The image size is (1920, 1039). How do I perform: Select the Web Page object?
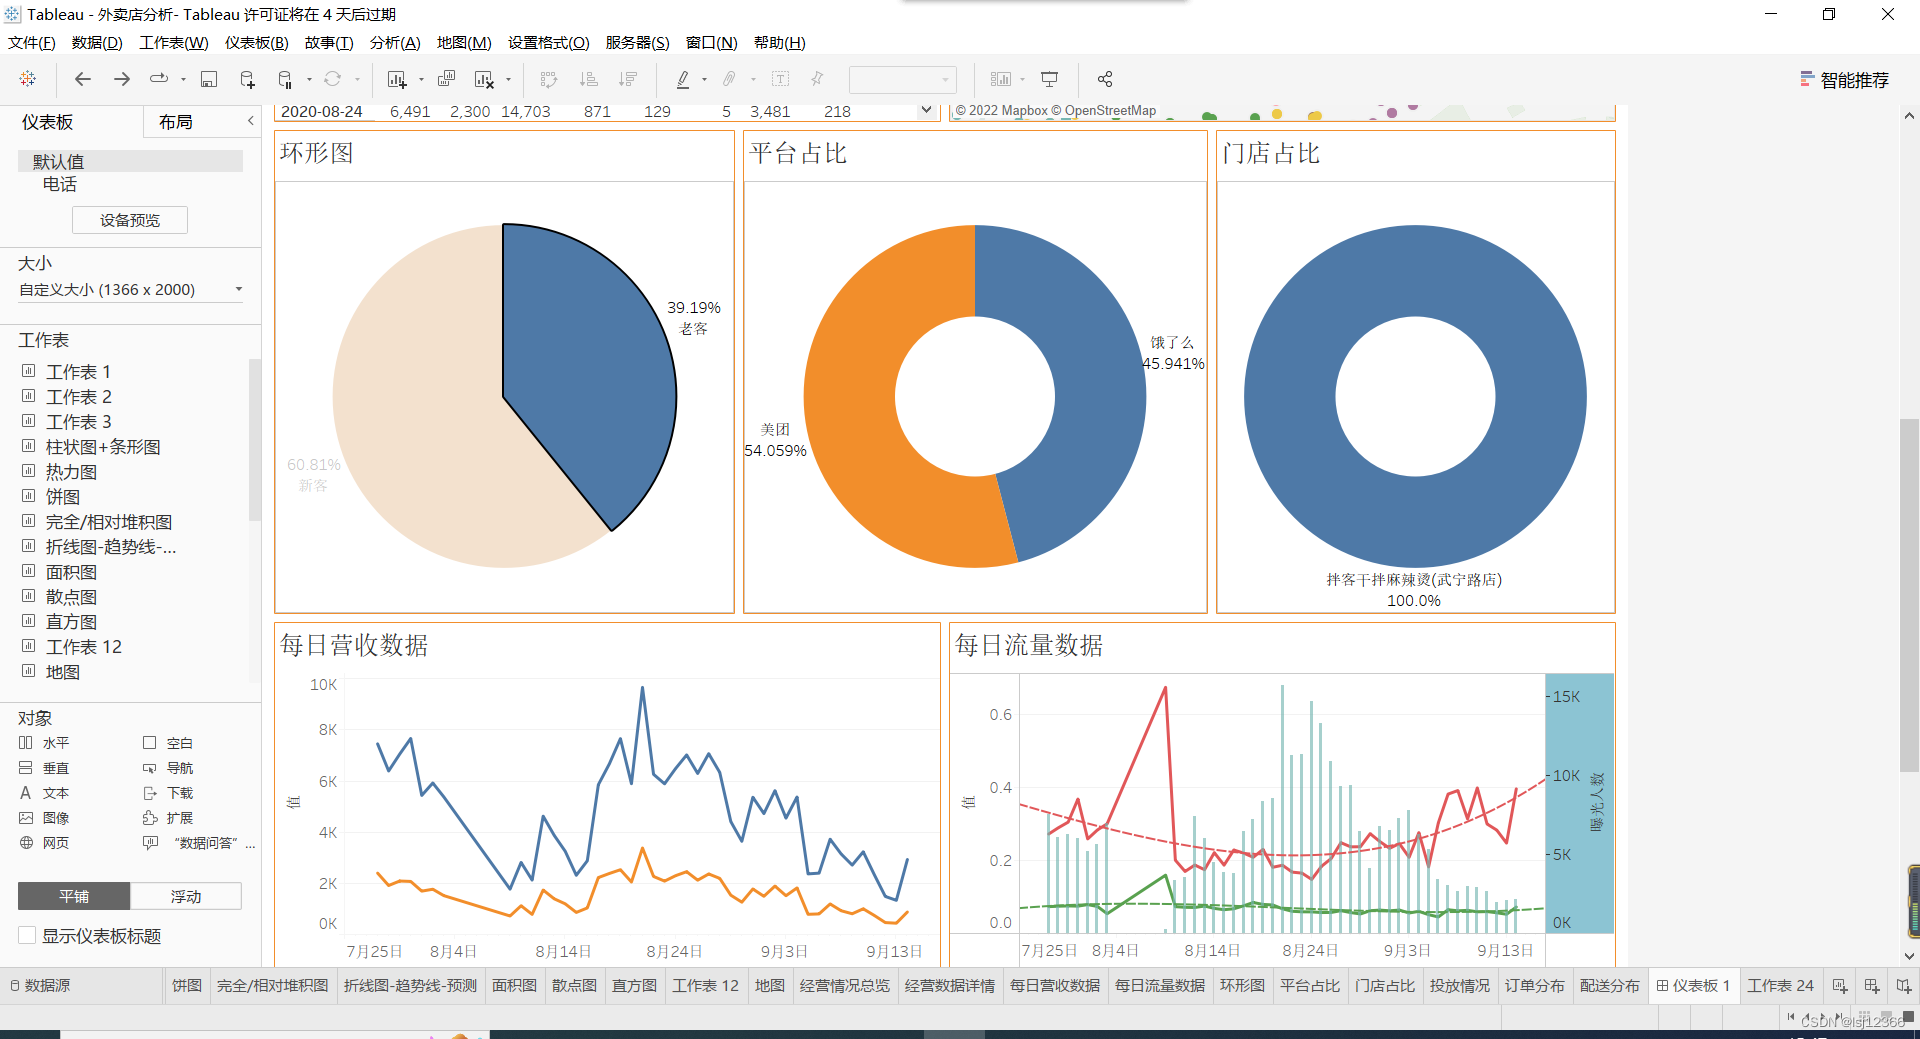coord(45,843)
